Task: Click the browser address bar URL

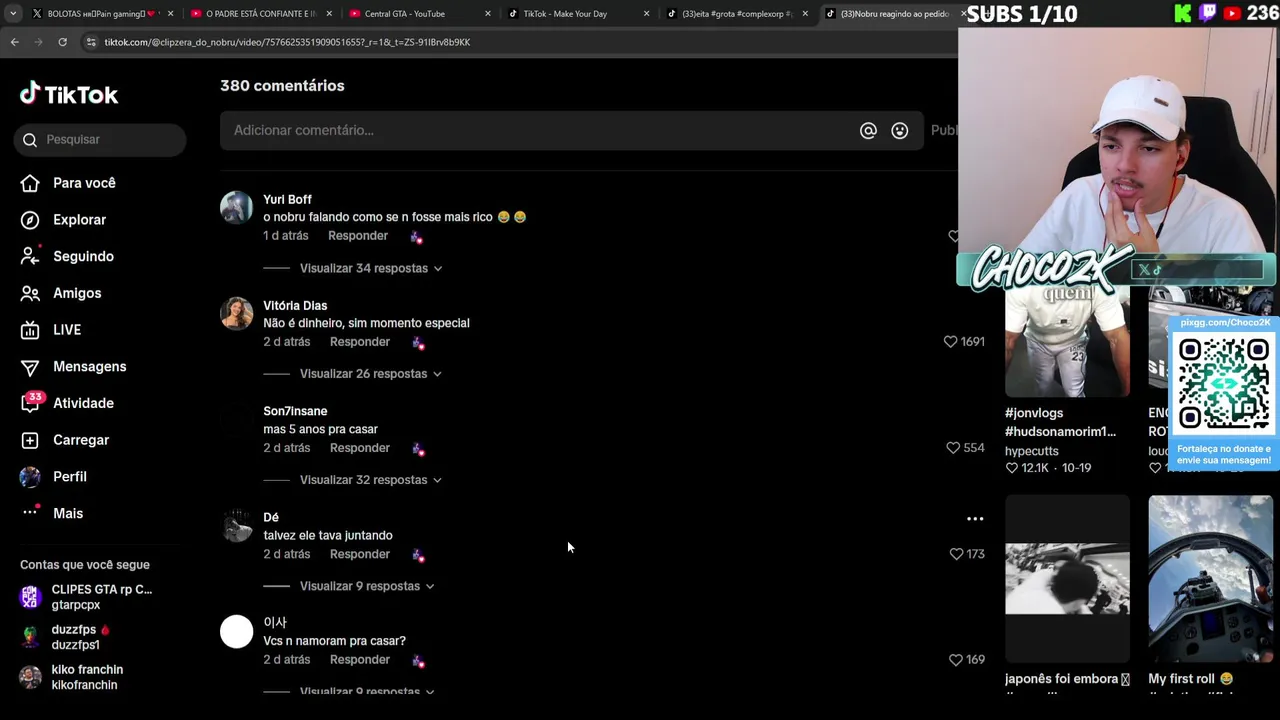Action: (288, 42)
